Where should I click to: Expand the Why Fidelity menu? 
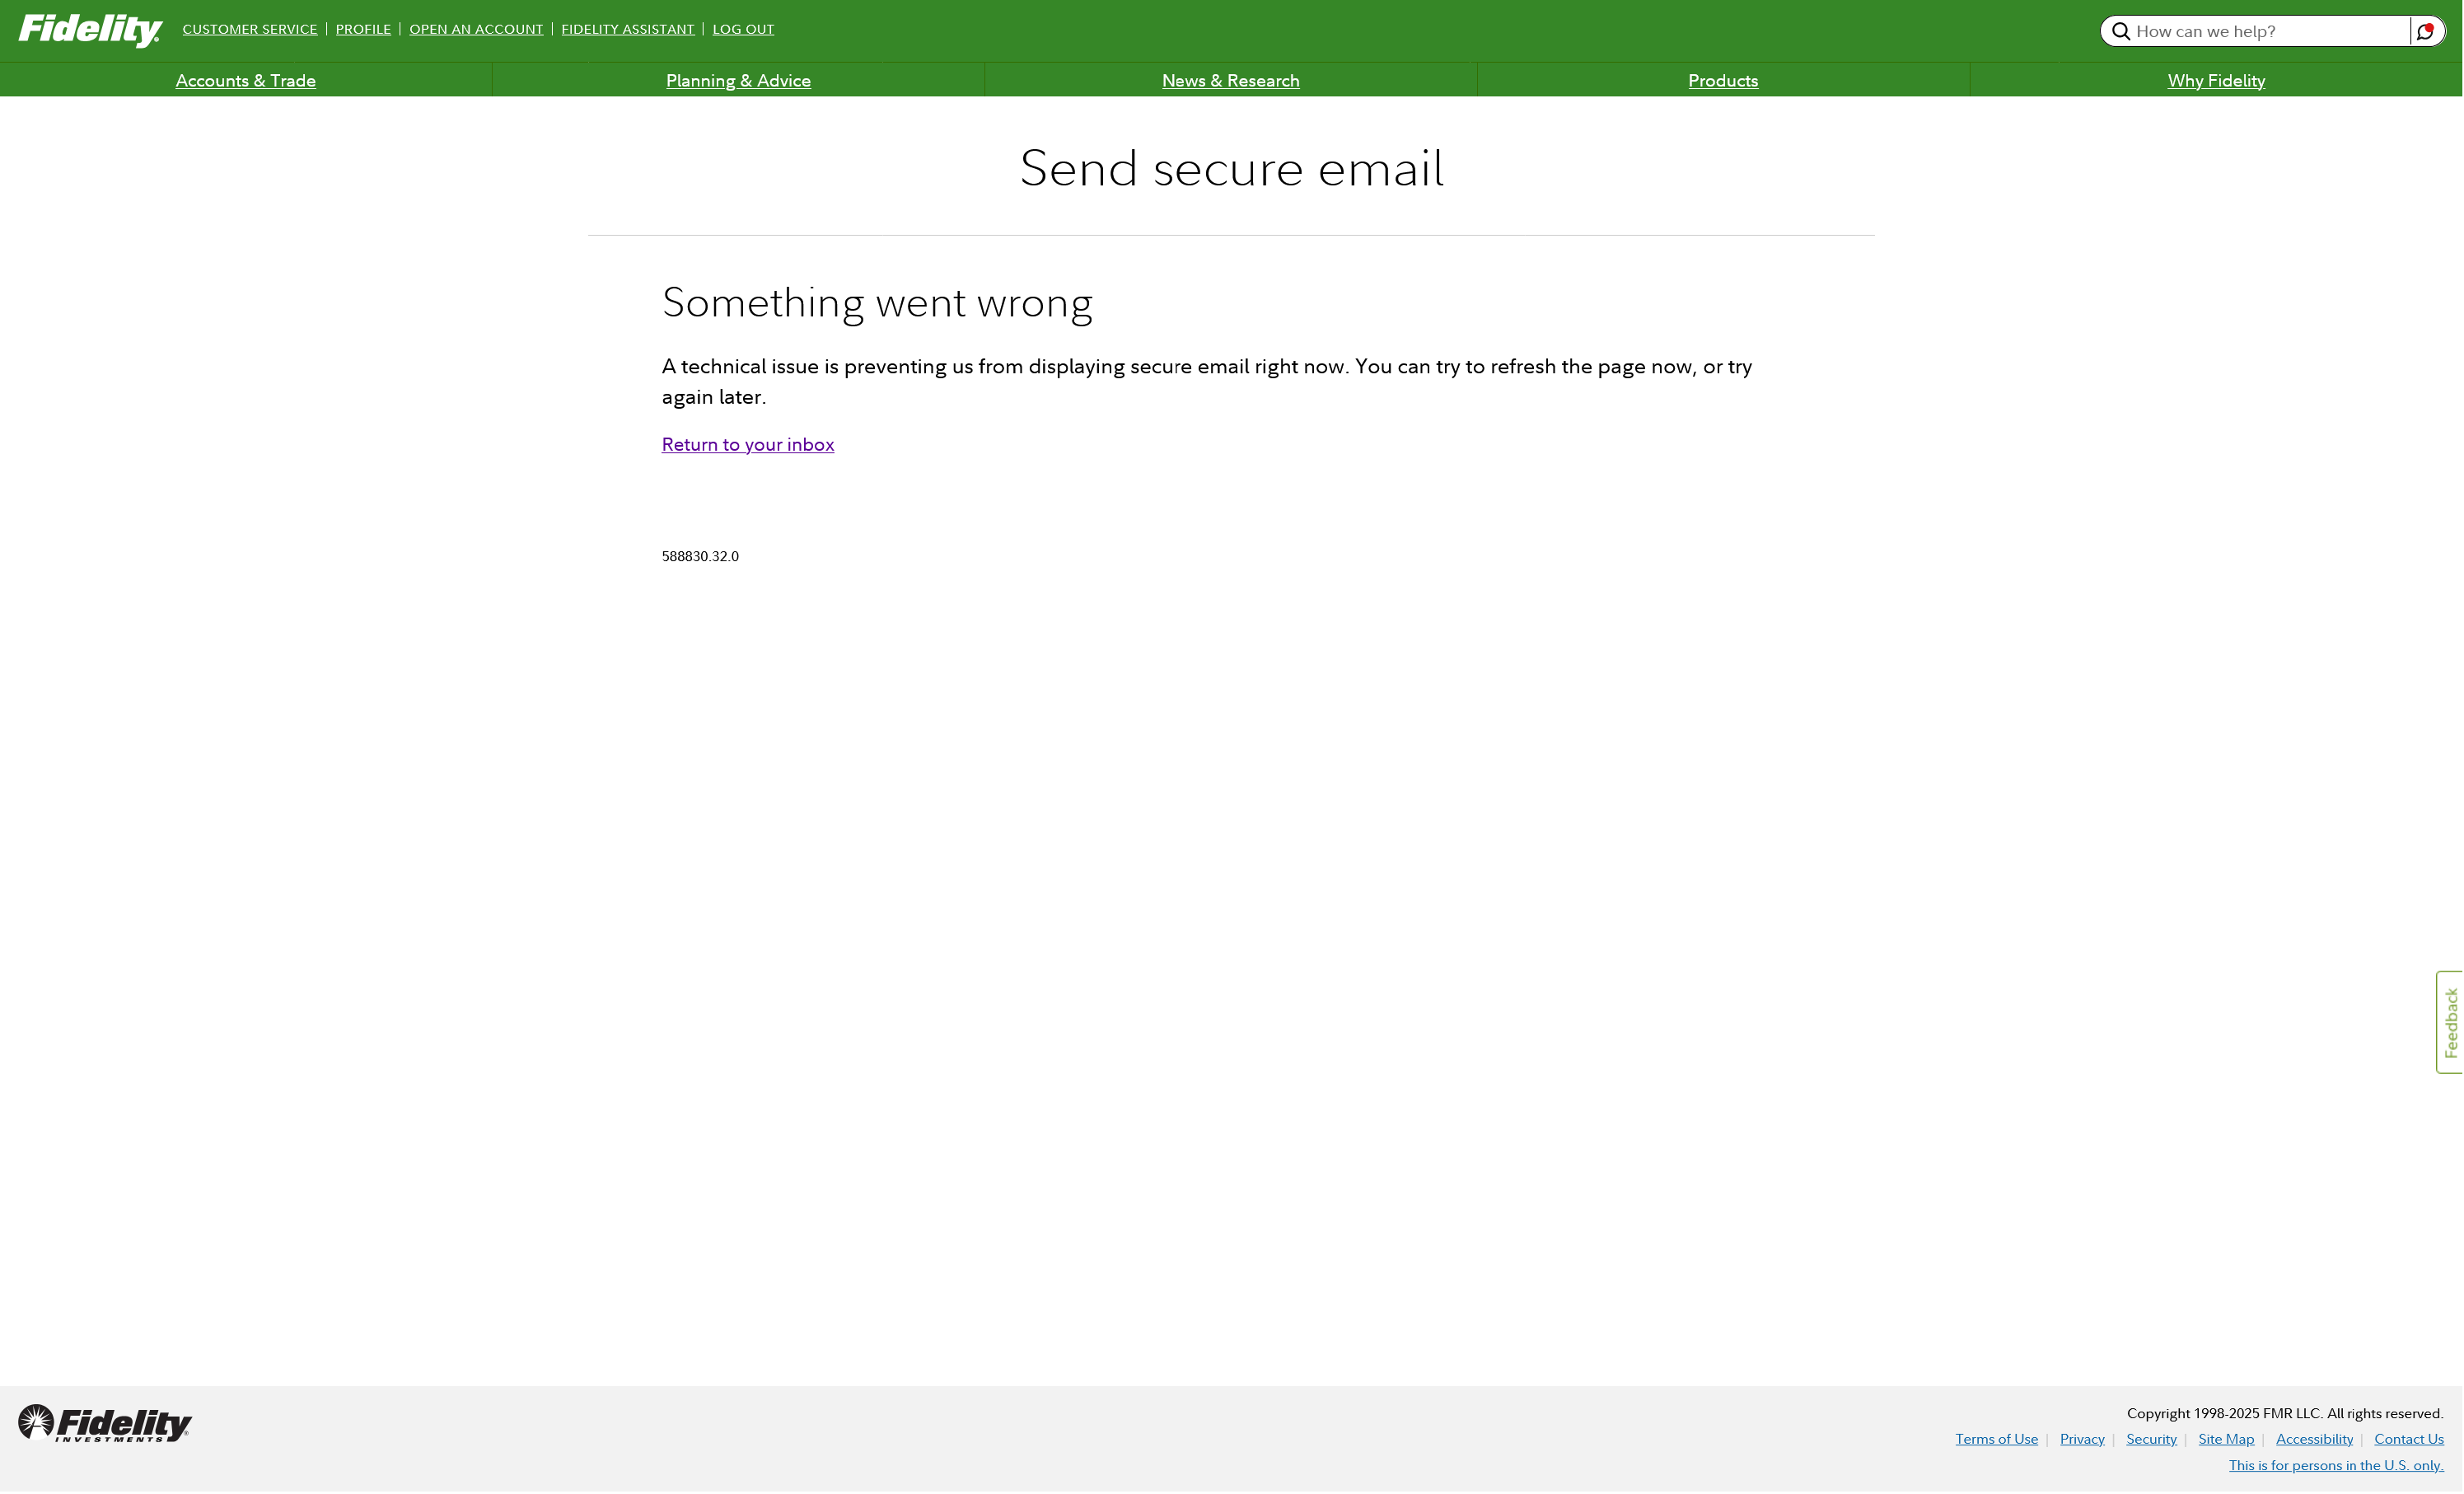2215,80
